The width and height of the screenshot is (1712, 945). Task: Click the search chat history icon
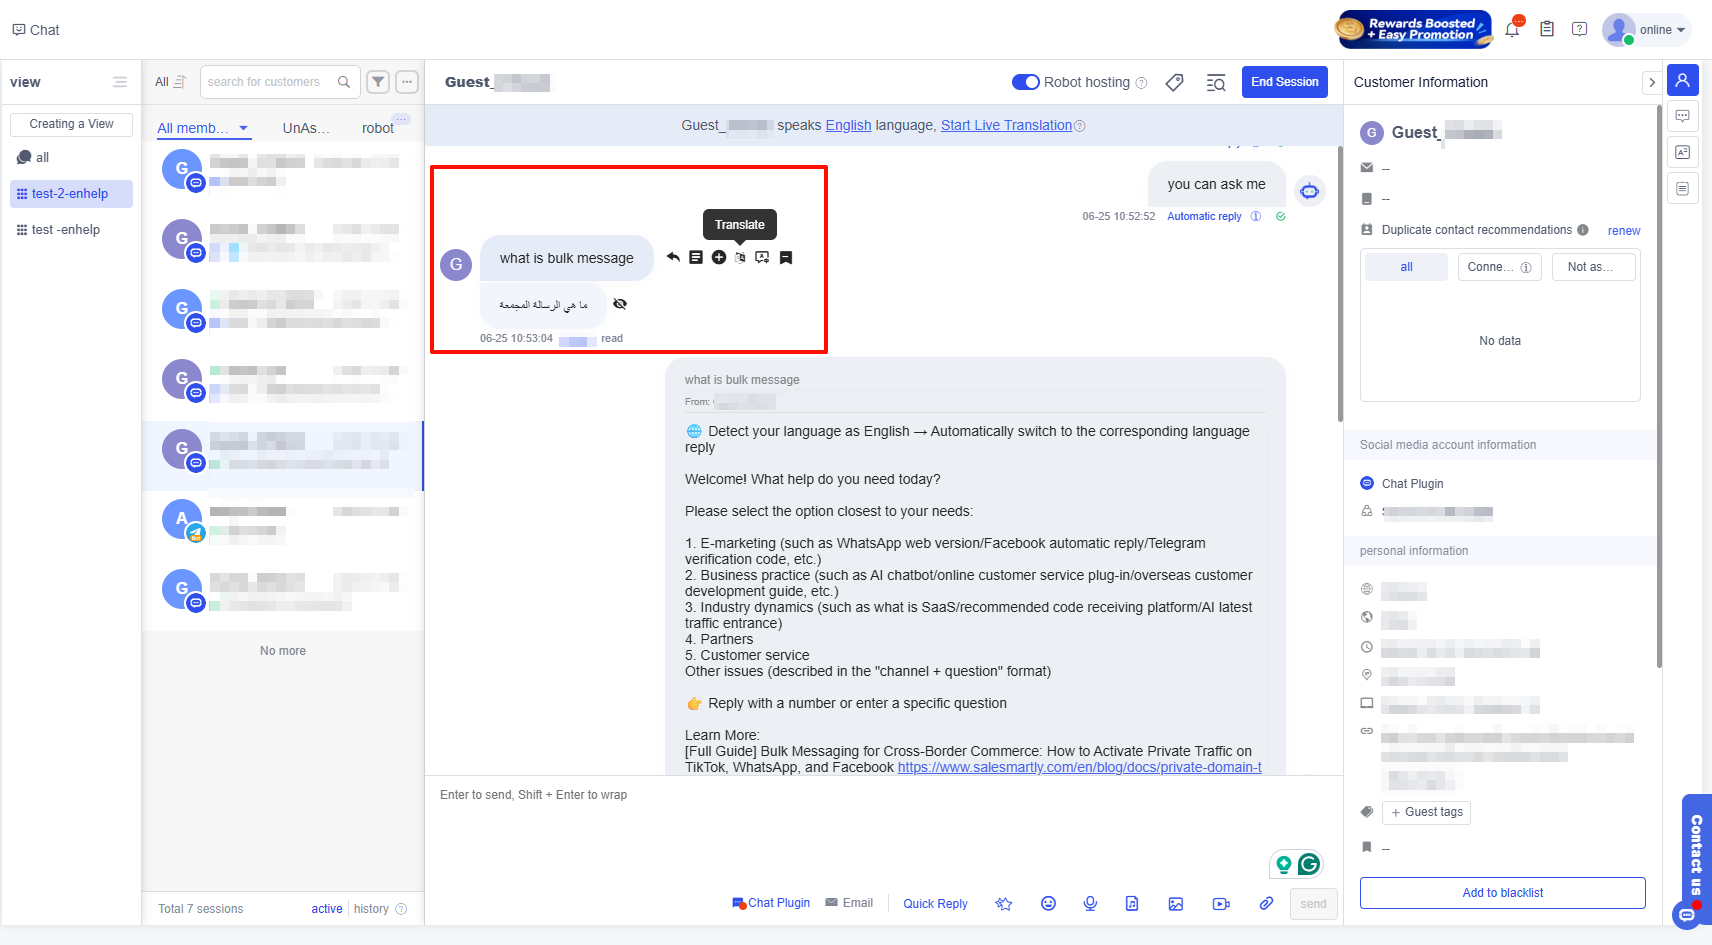pos(1216,83)
